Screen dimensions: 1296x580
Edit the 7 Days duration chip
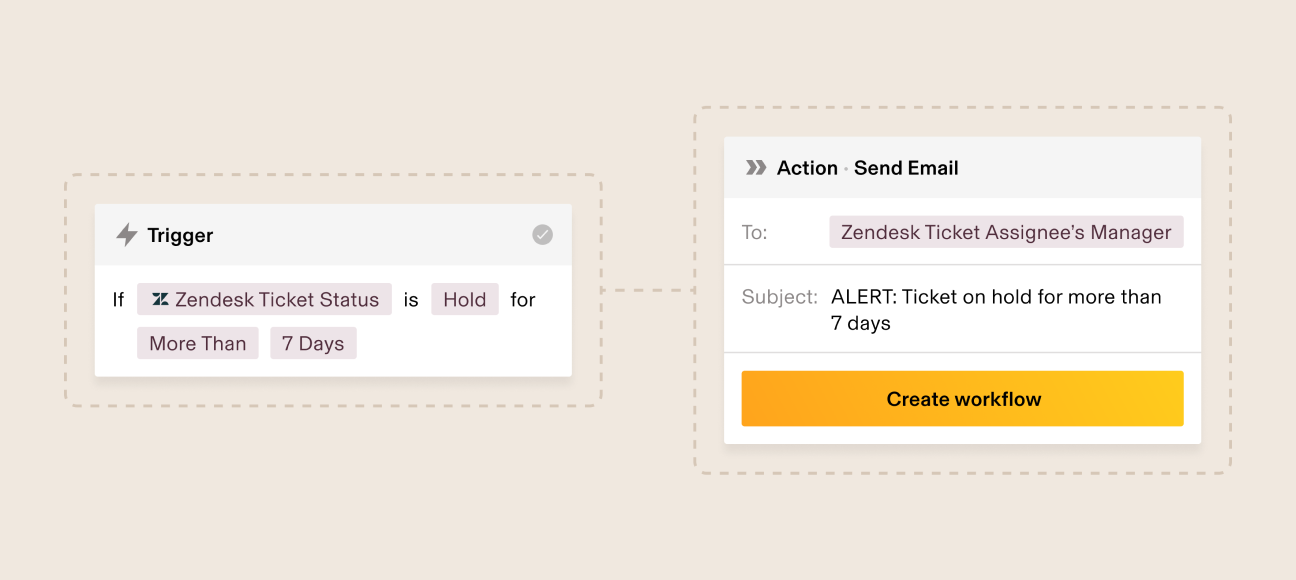tap(313, 343)
